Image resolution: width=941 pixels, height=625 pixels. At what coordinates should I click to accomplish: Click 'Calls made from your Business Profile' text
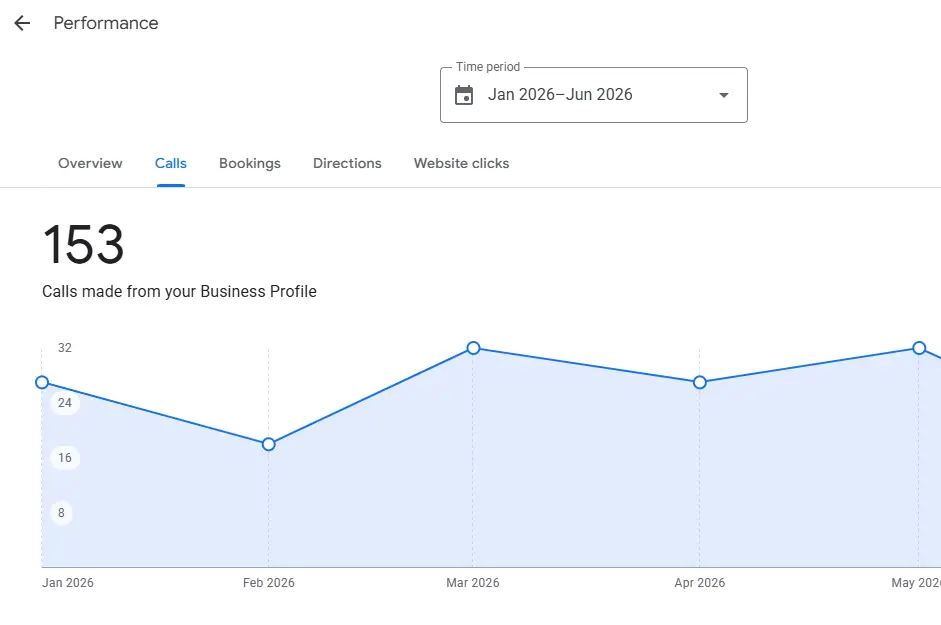[179, 291]
